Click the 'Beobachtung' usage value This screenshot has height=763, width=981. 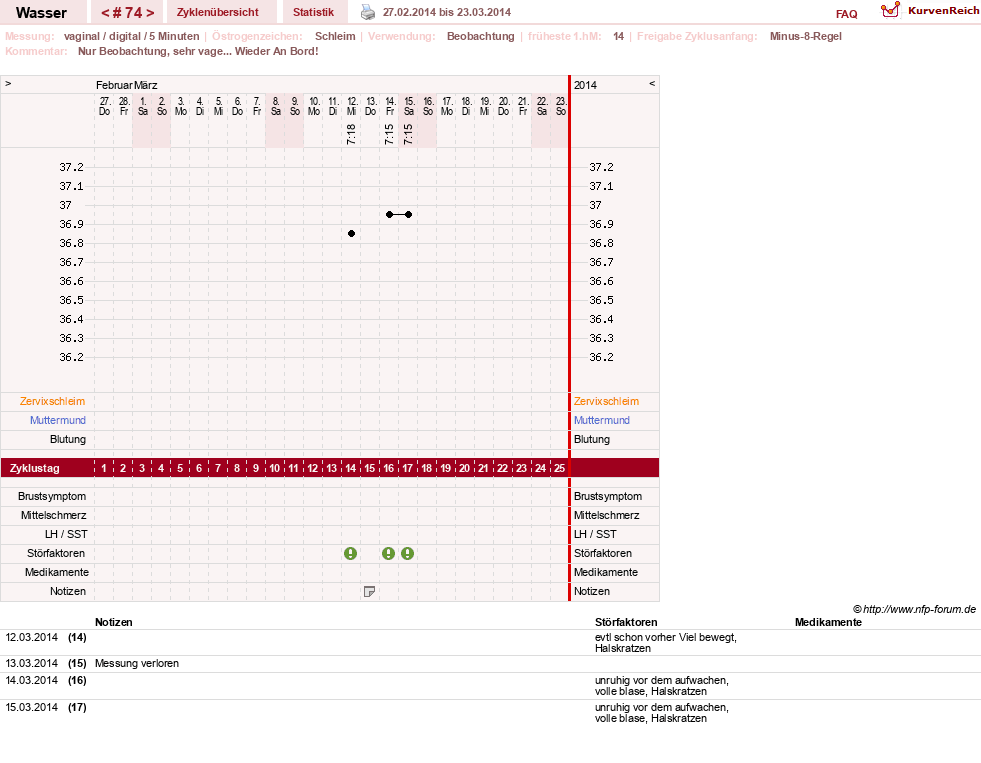tap(480, 36)
